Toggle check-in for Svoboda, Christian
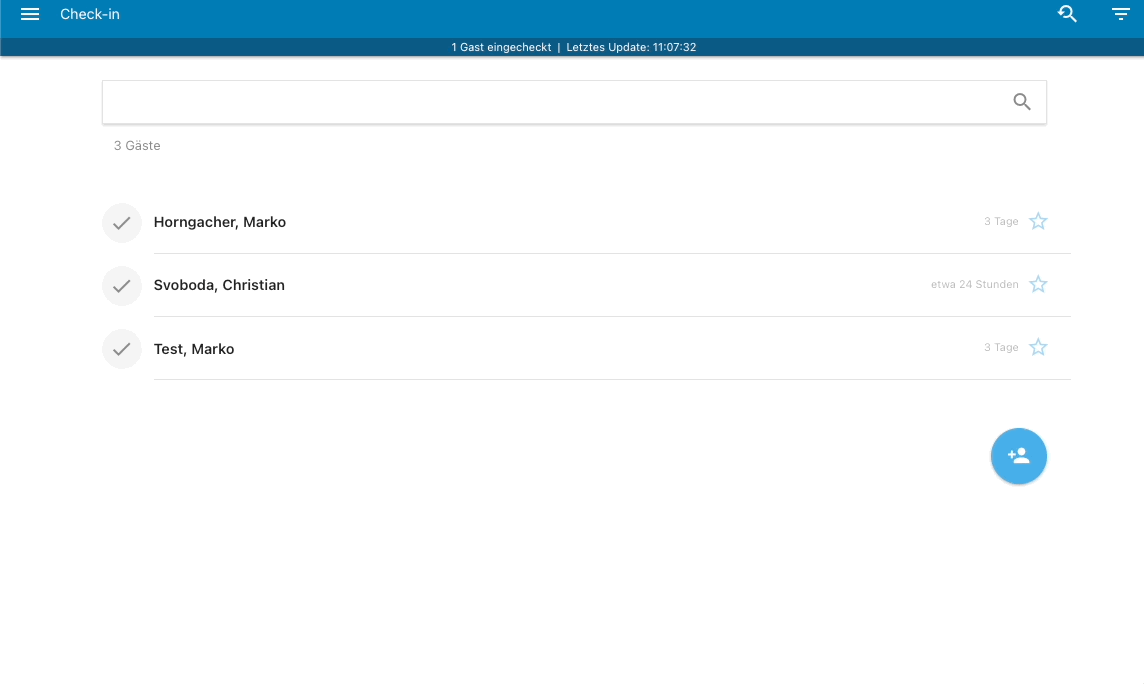Image resolution: width=1144 pixels, height=684 pixels. pos(122,286)
